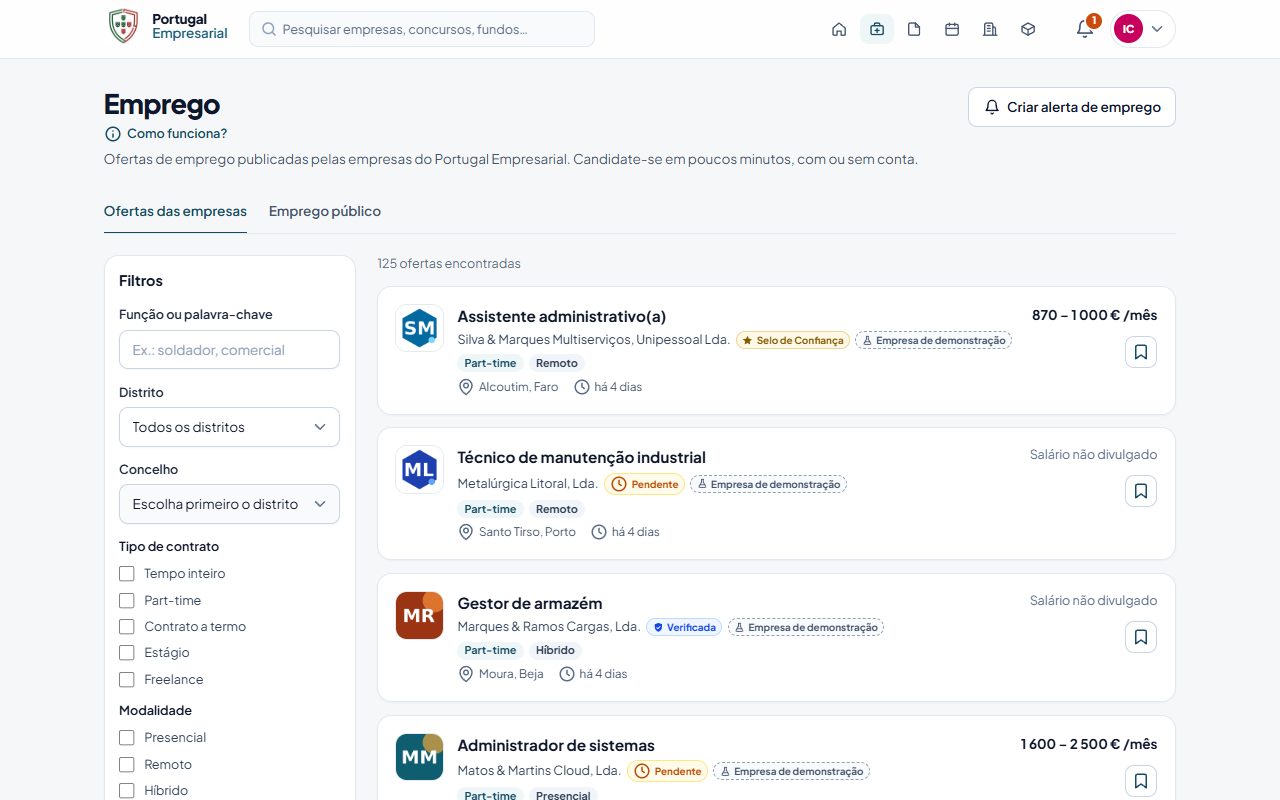The height and width of the screenshot is (800, 1280).
Task: Switch to the Ofertas das empresas tab
Action: pos(175,212)
